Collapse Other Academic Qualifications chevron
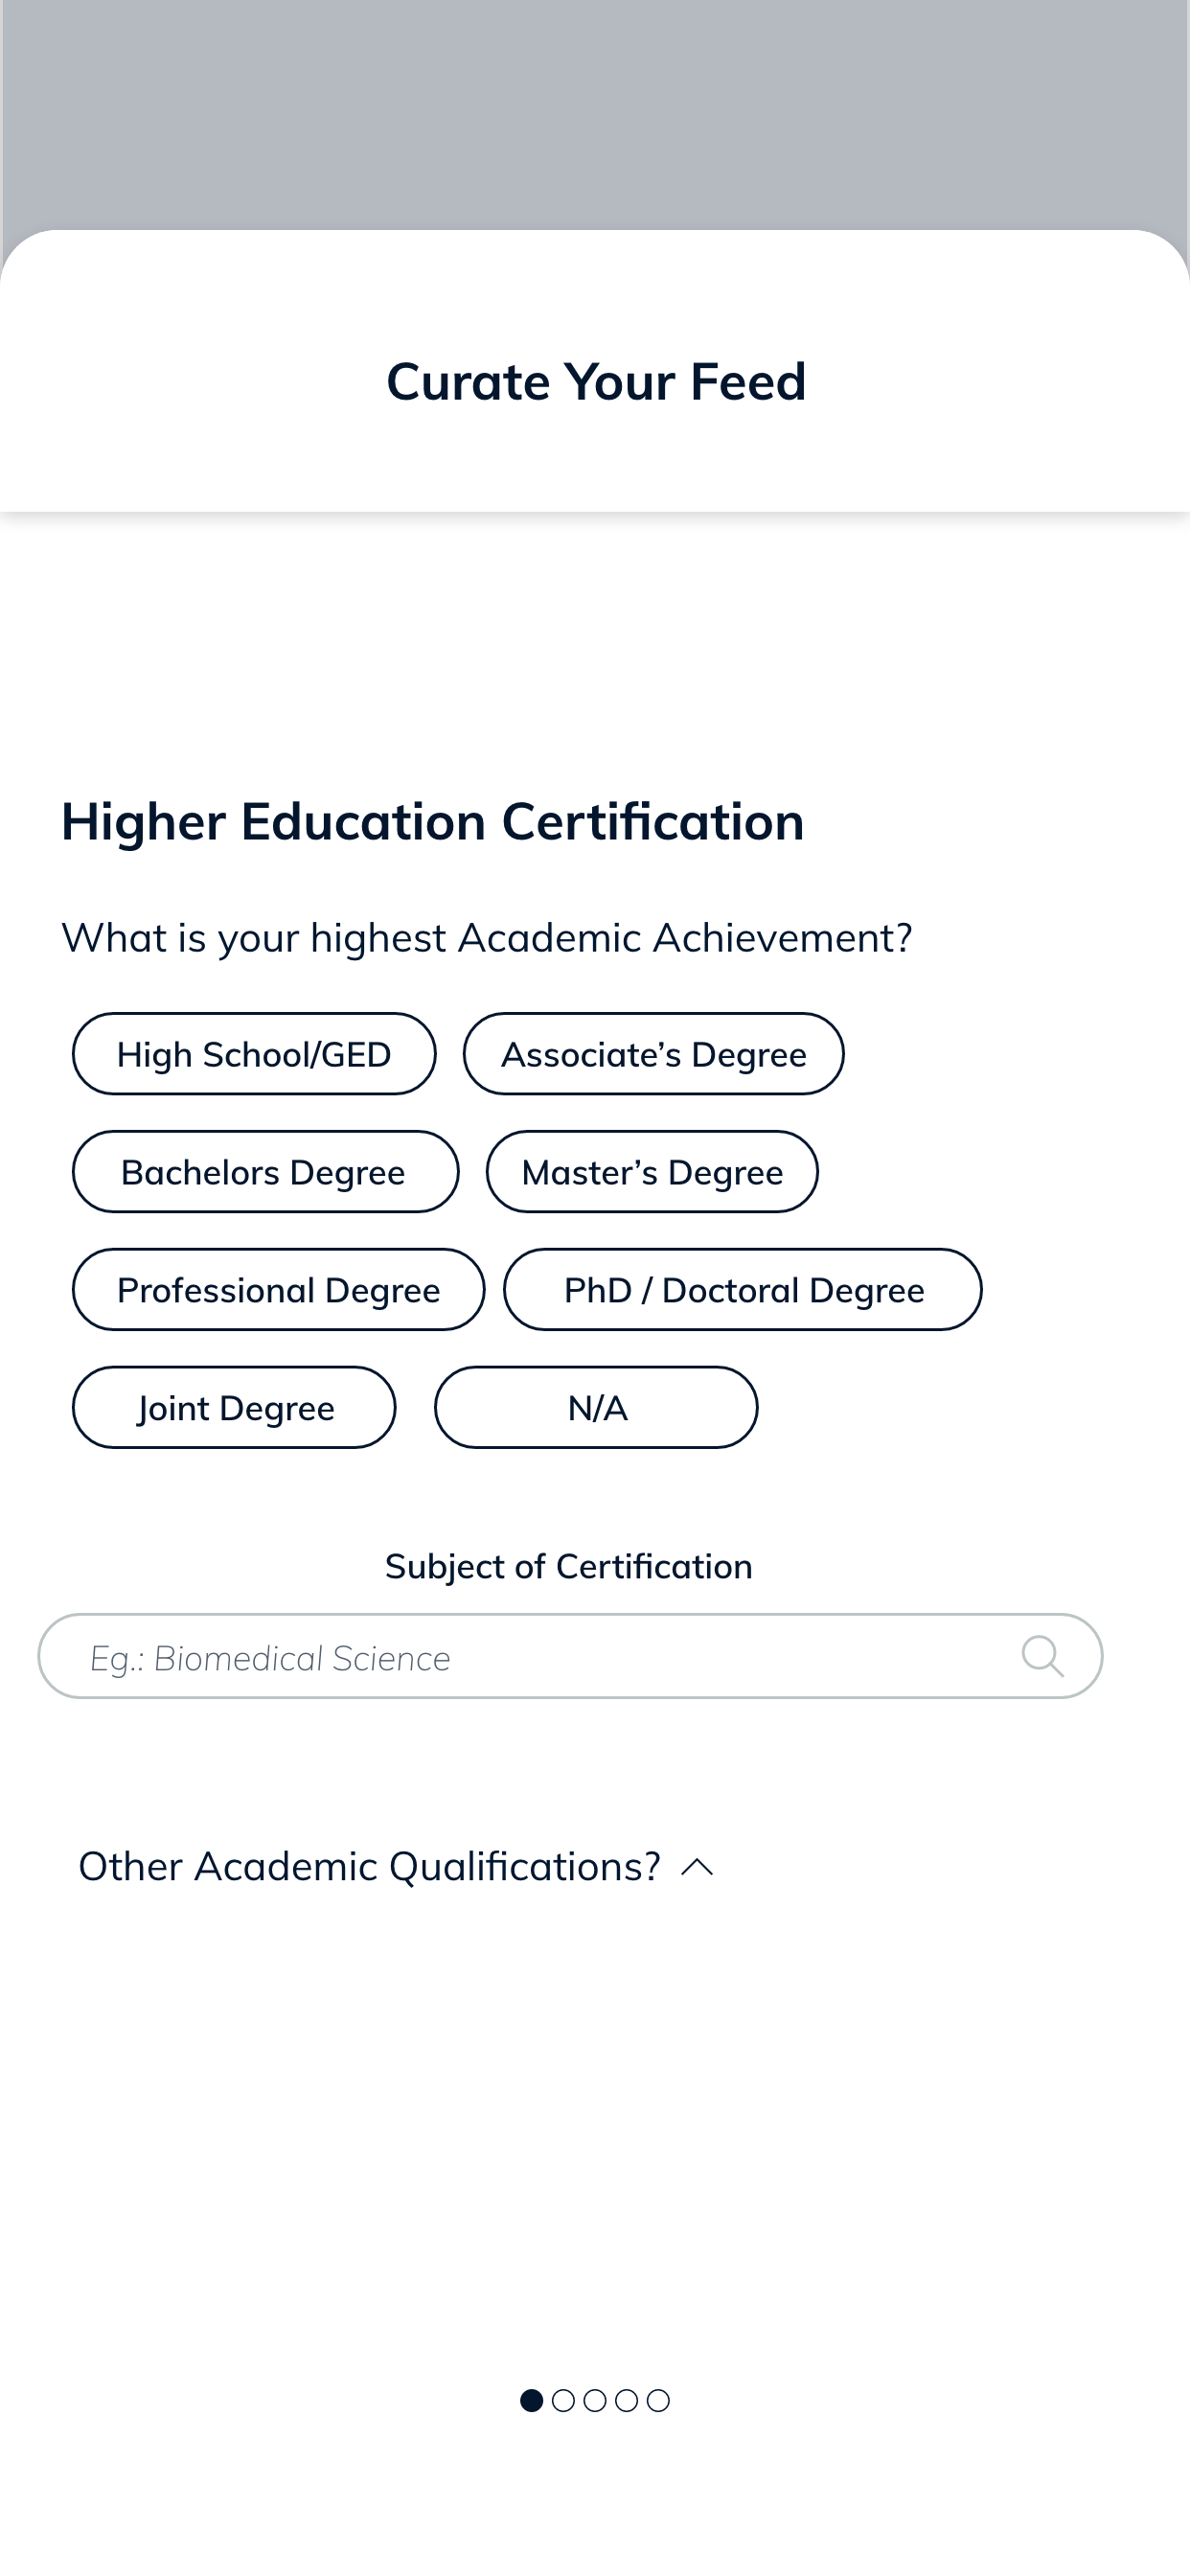The width and height of the screenshot is (1190, 2576). click(697, 1867)
